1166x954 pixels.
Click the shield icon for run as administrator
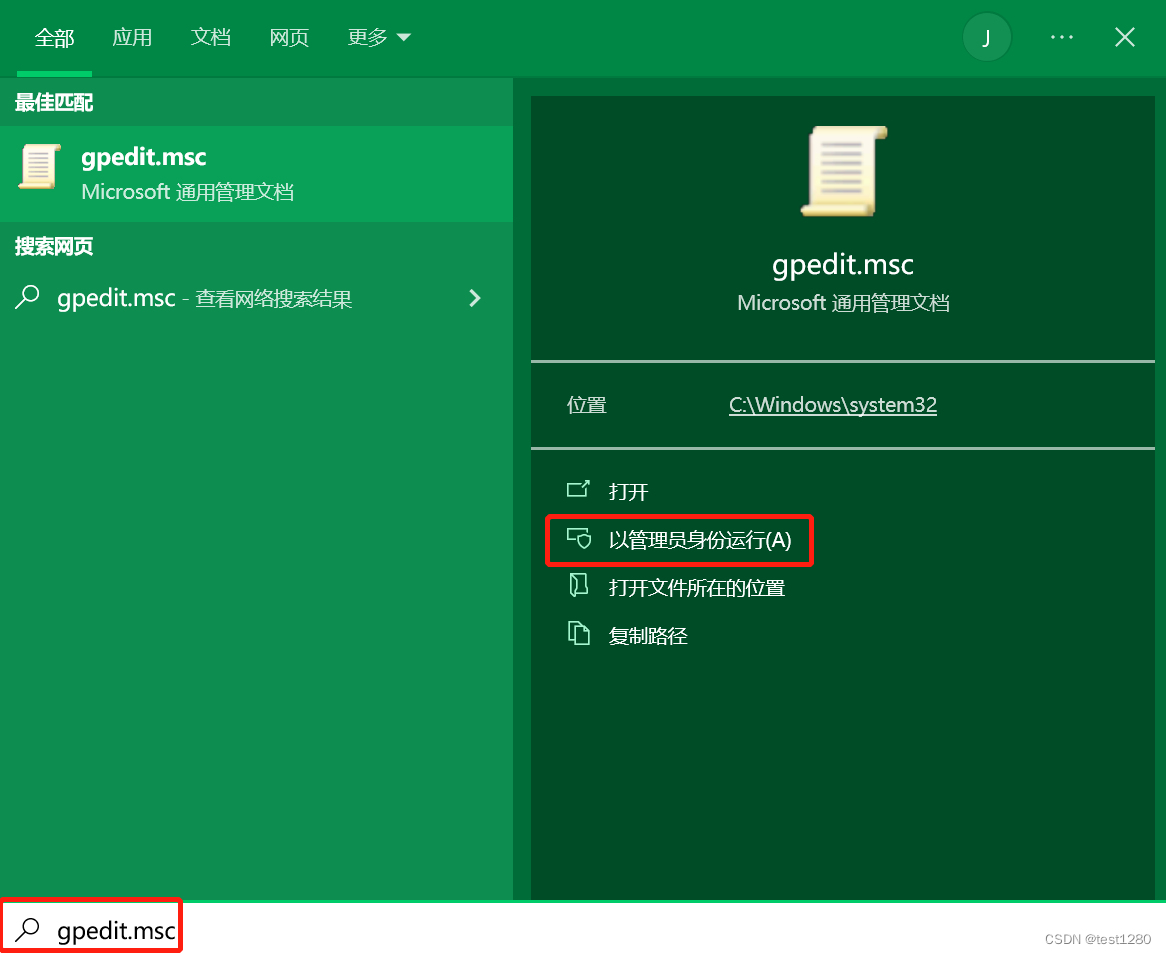(x=579, y=538)
